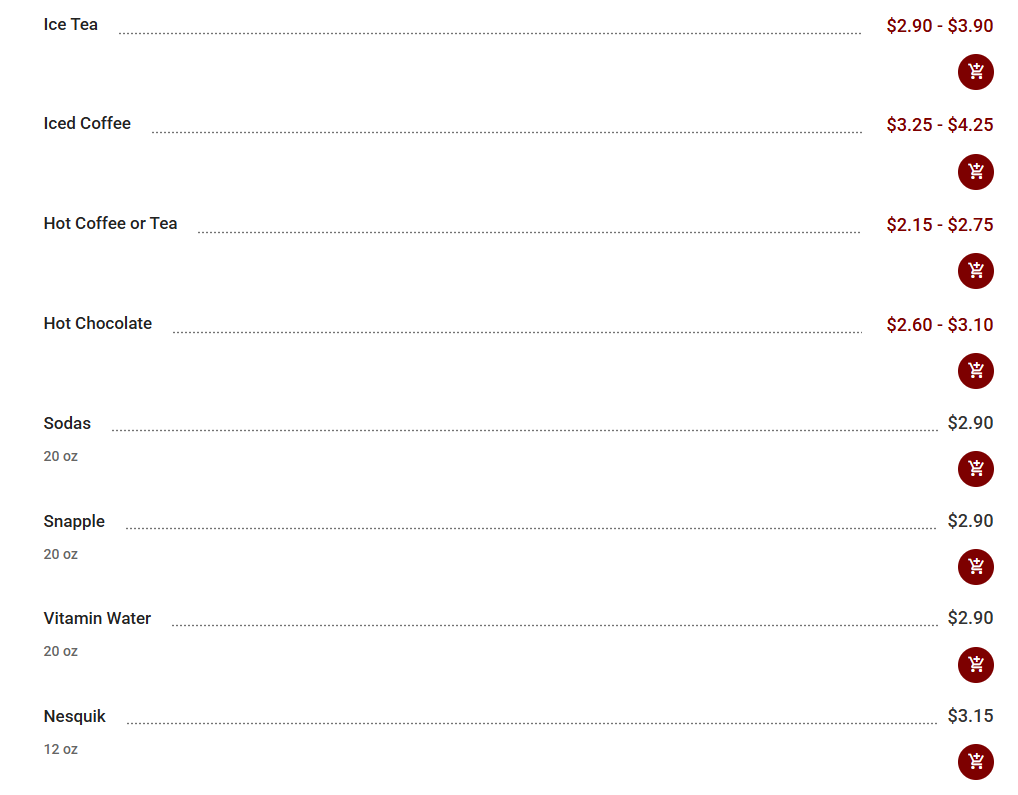Add Nesquik to the cart
This screenshot has width=1018, height=795.
976,762
